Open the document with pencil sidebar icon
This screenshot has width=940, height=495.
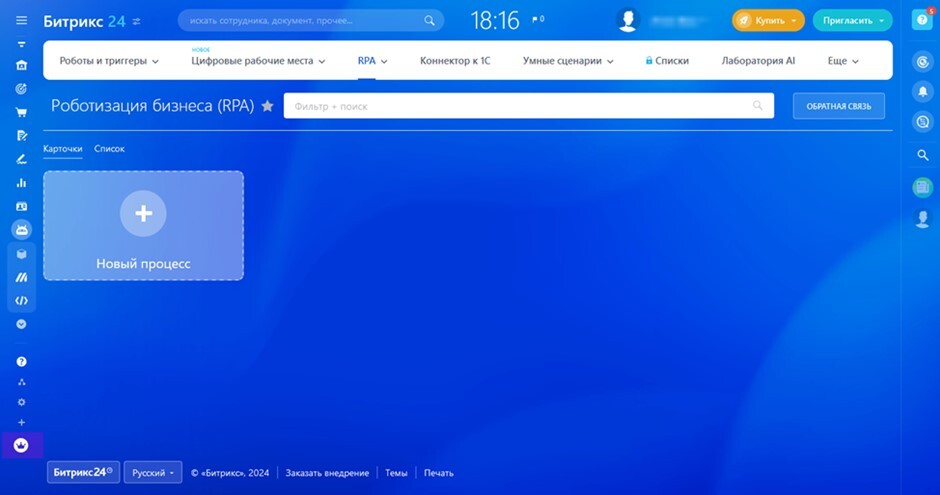click(x=22, y=135)
